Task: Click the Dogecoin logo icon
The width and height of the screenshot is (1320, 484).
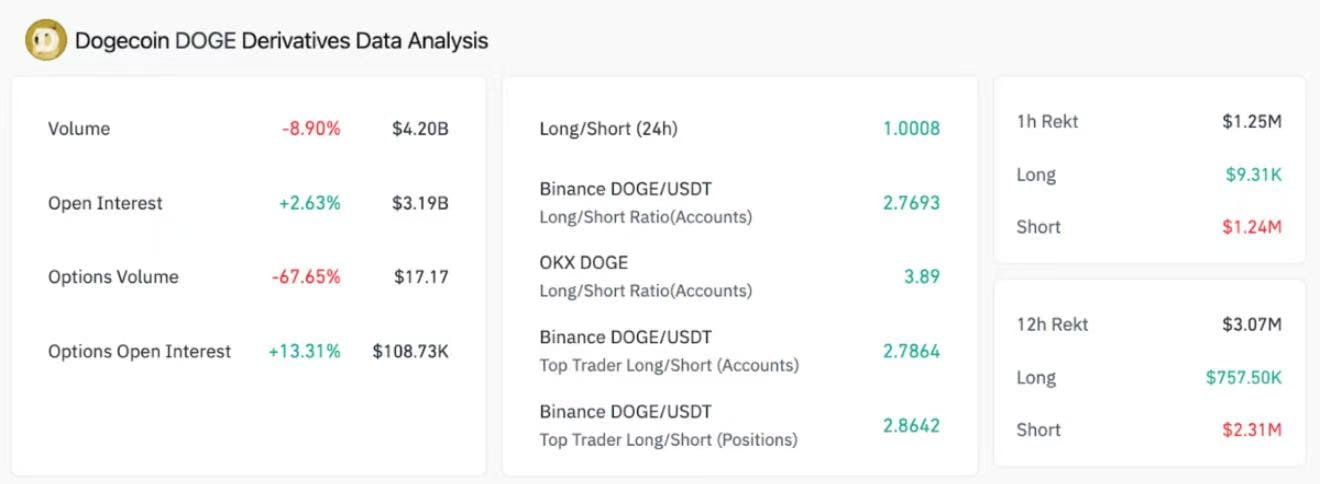Action: coord(46,41)
